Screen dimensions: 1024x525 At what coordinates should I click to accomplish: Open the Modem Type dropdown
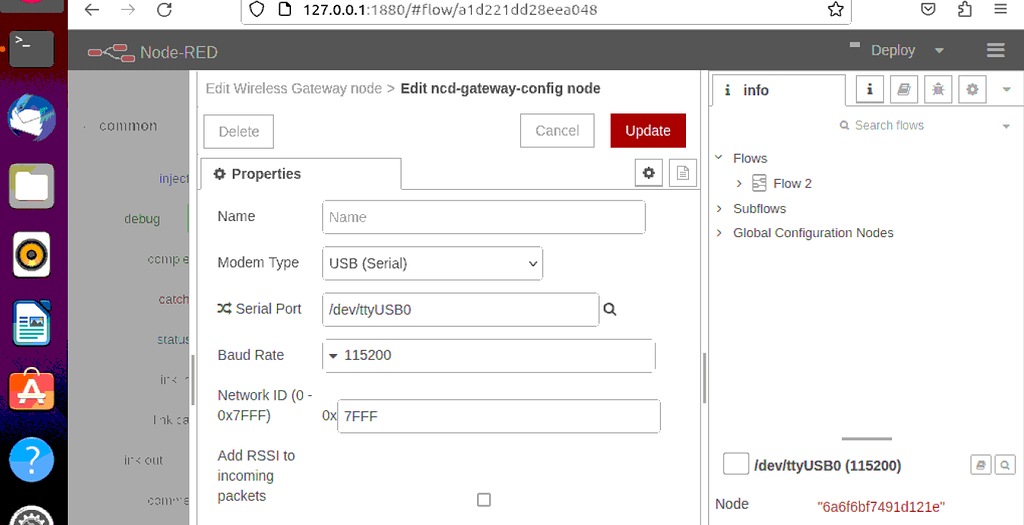432,263
